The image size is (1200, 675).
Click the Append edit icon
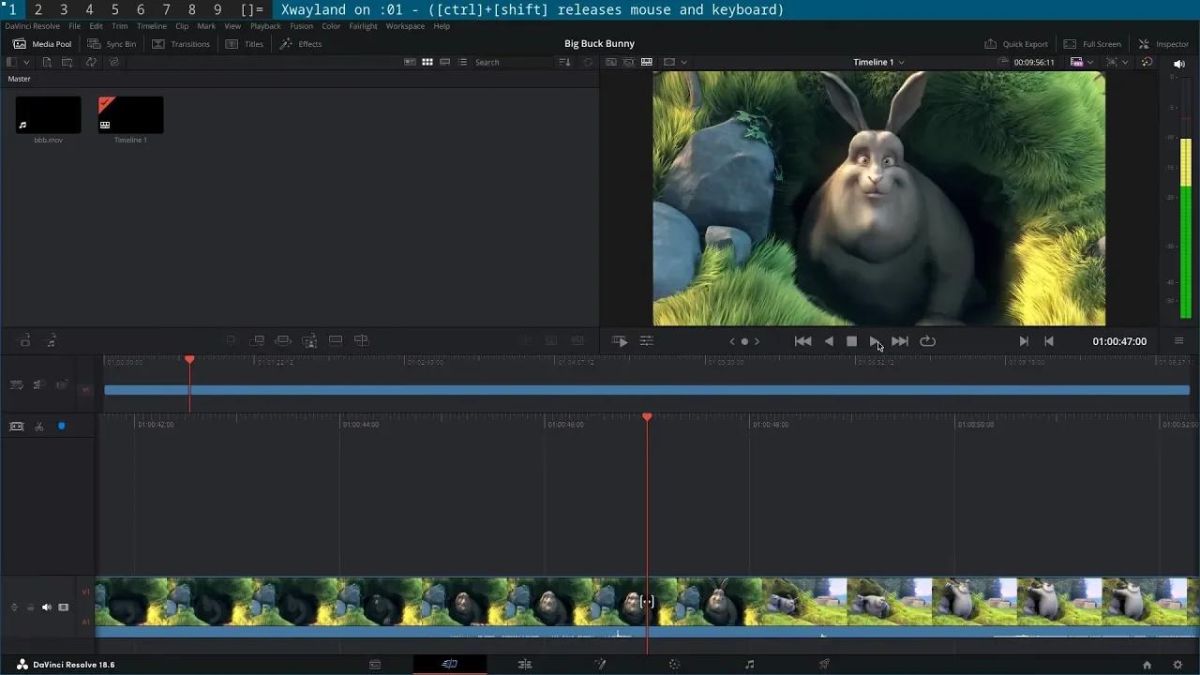[257, 341]
